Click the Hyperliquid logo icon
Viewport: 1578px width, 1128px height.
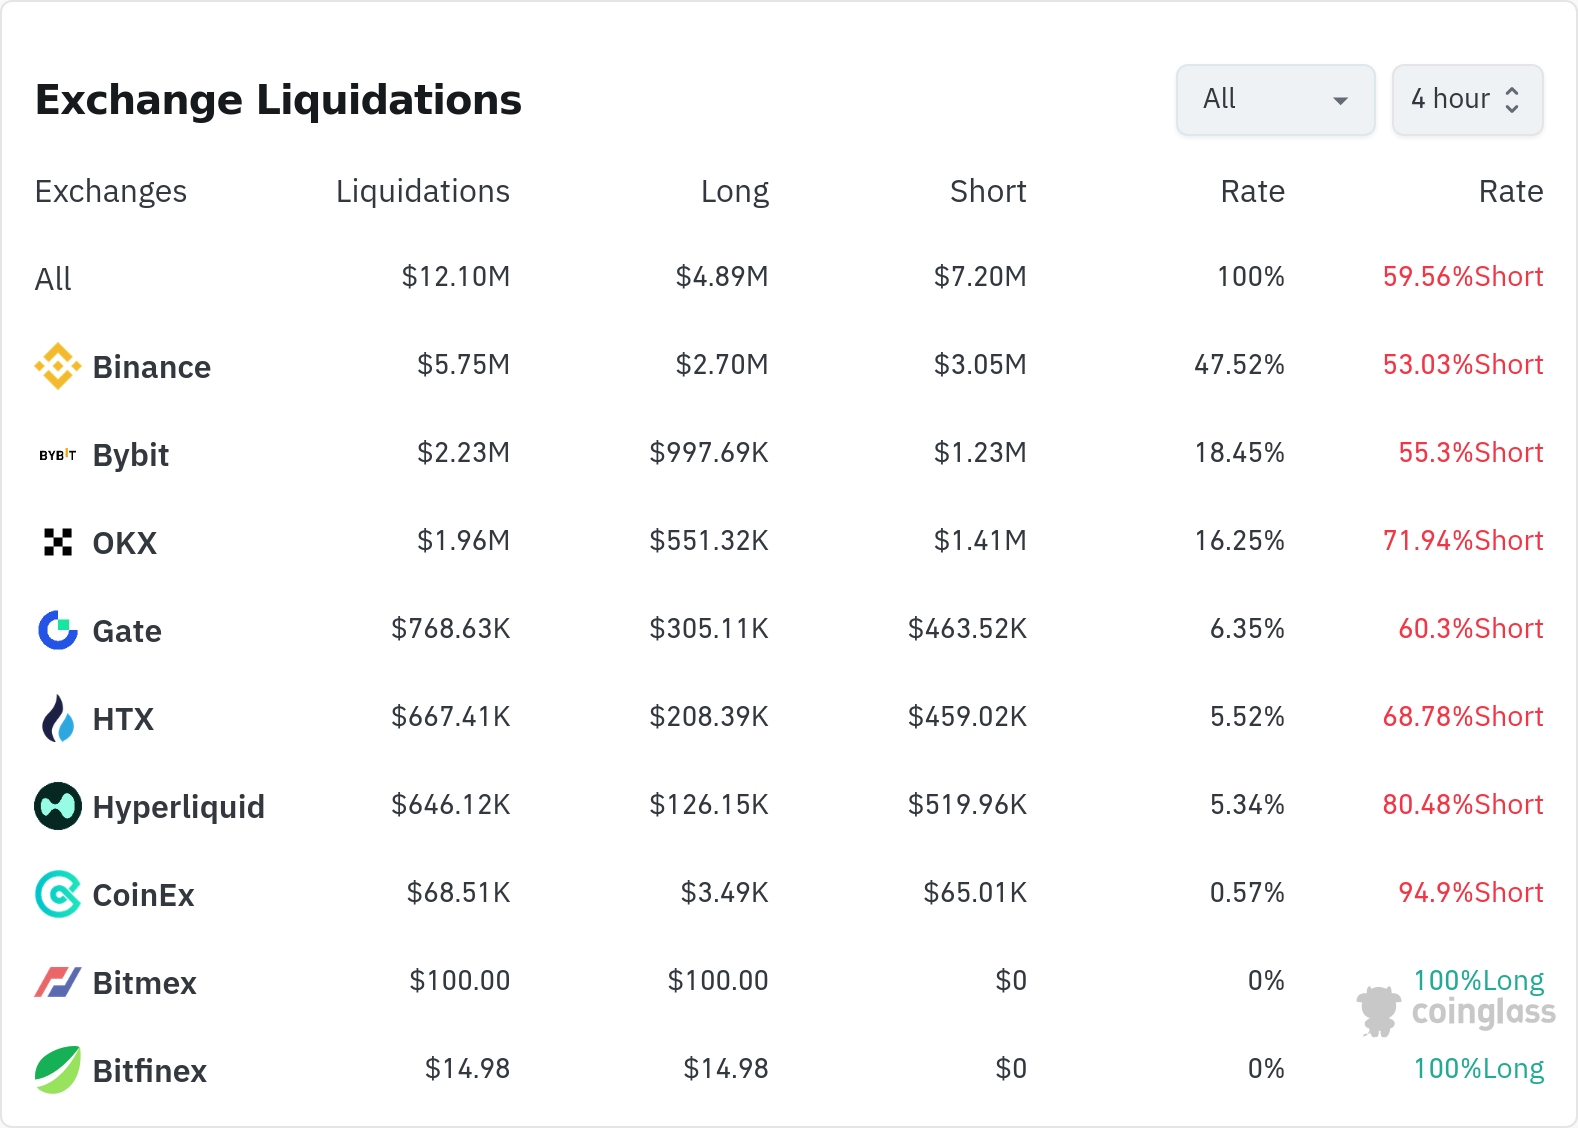58,806
